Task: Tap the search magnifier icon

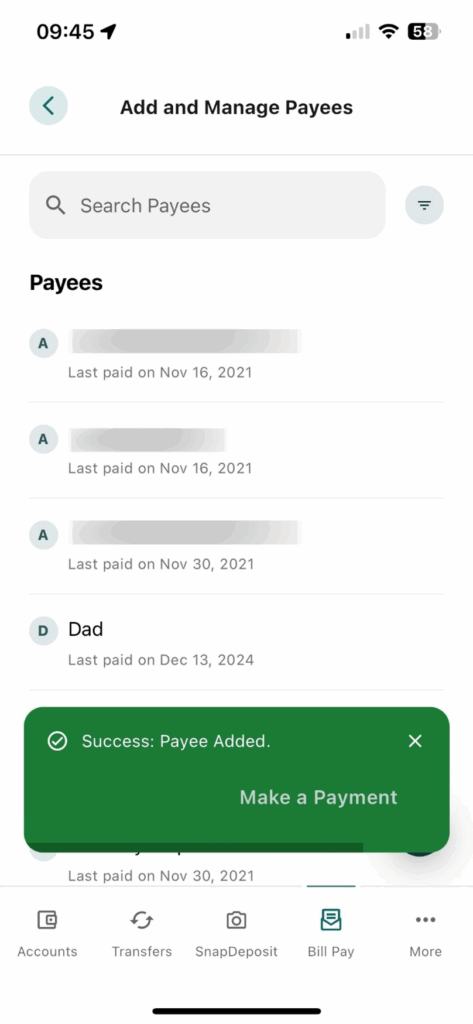Action: 56,205
